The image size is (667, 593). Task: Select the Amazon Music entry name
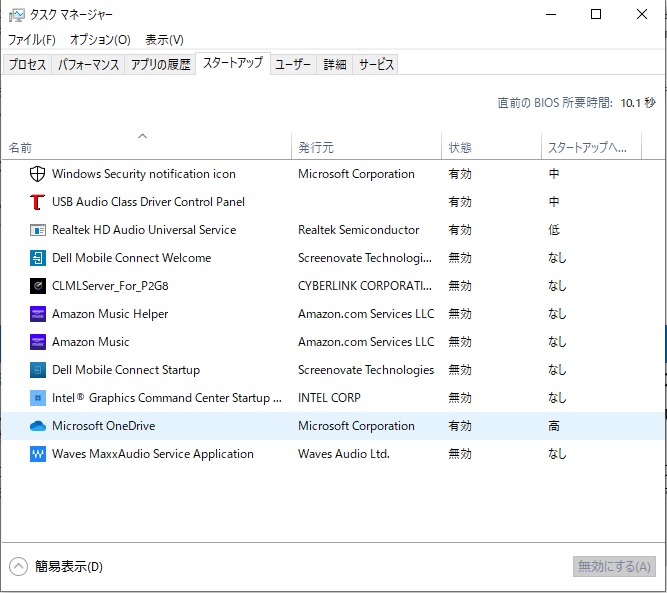click(x=91, y=342)
